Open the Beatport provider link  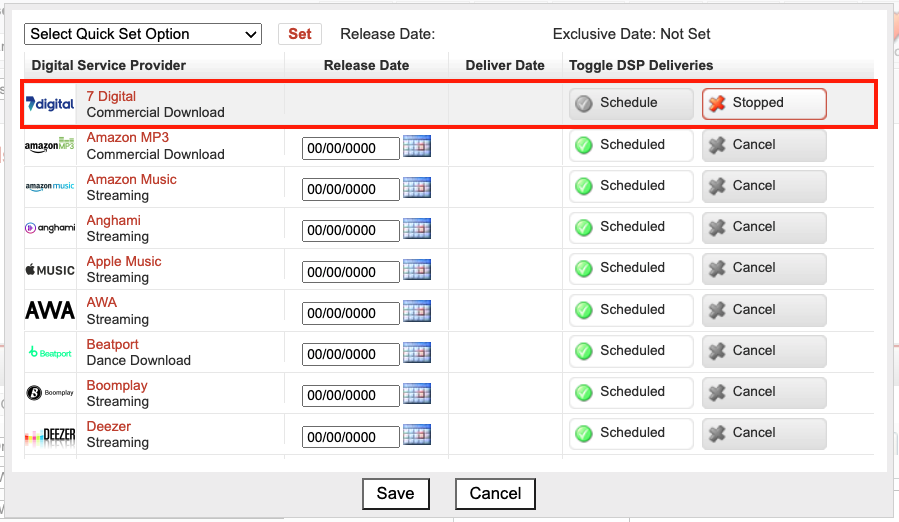tap(112, 344)
